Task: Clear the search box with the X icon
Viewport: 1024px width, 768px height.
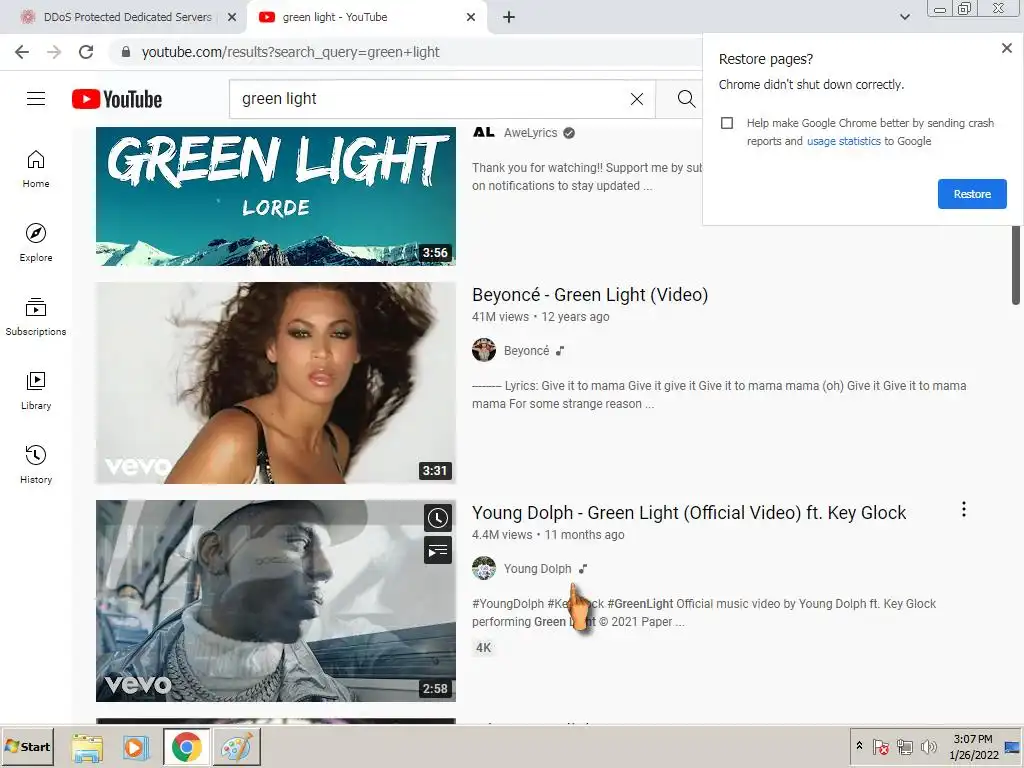Action: [x=637, y=99]
